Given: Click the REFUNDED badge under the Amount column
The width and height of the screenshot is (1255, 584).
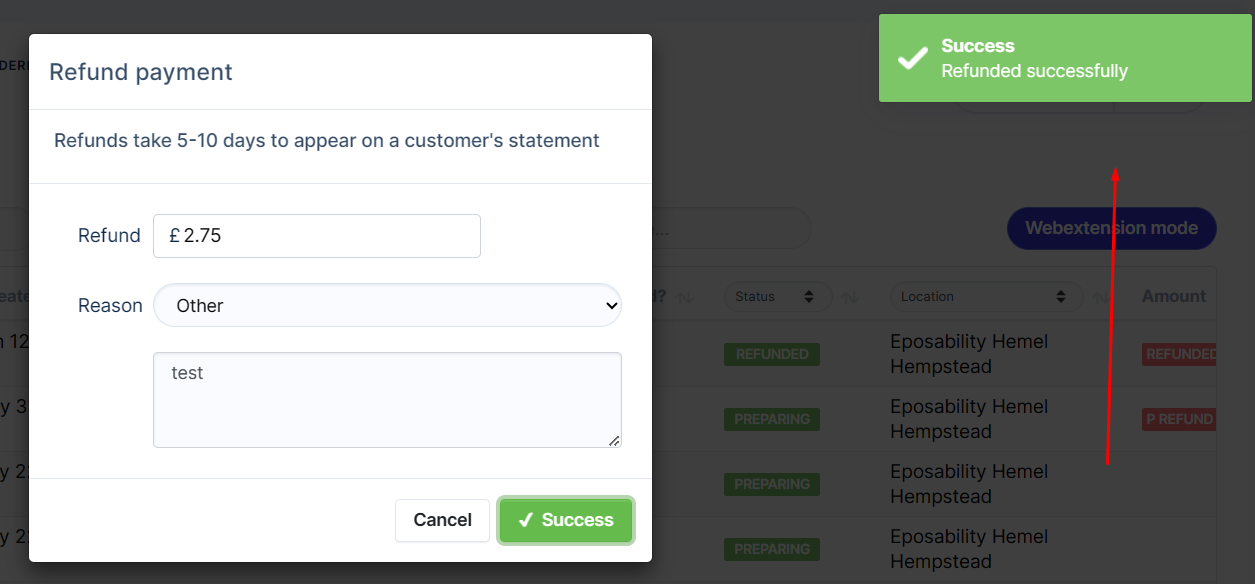Looking at the screenshot, I should (1180, 354).
